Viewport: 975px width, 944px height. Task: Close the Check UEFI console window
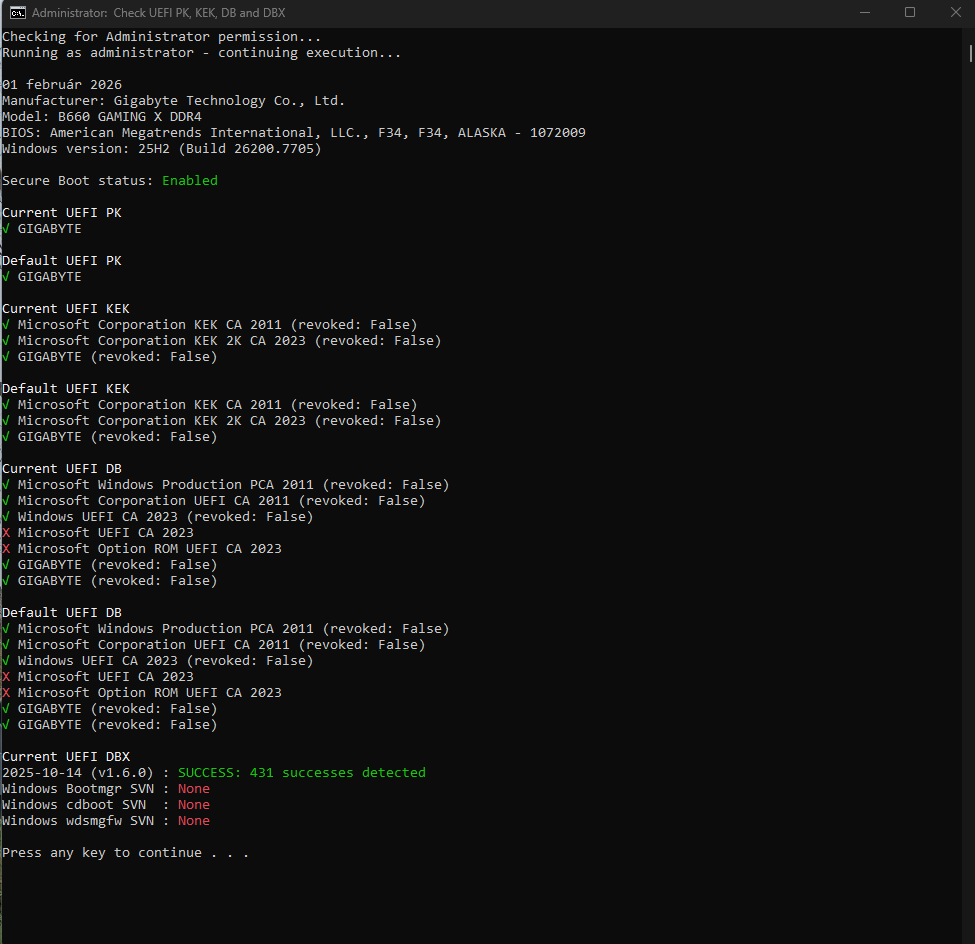955,12
